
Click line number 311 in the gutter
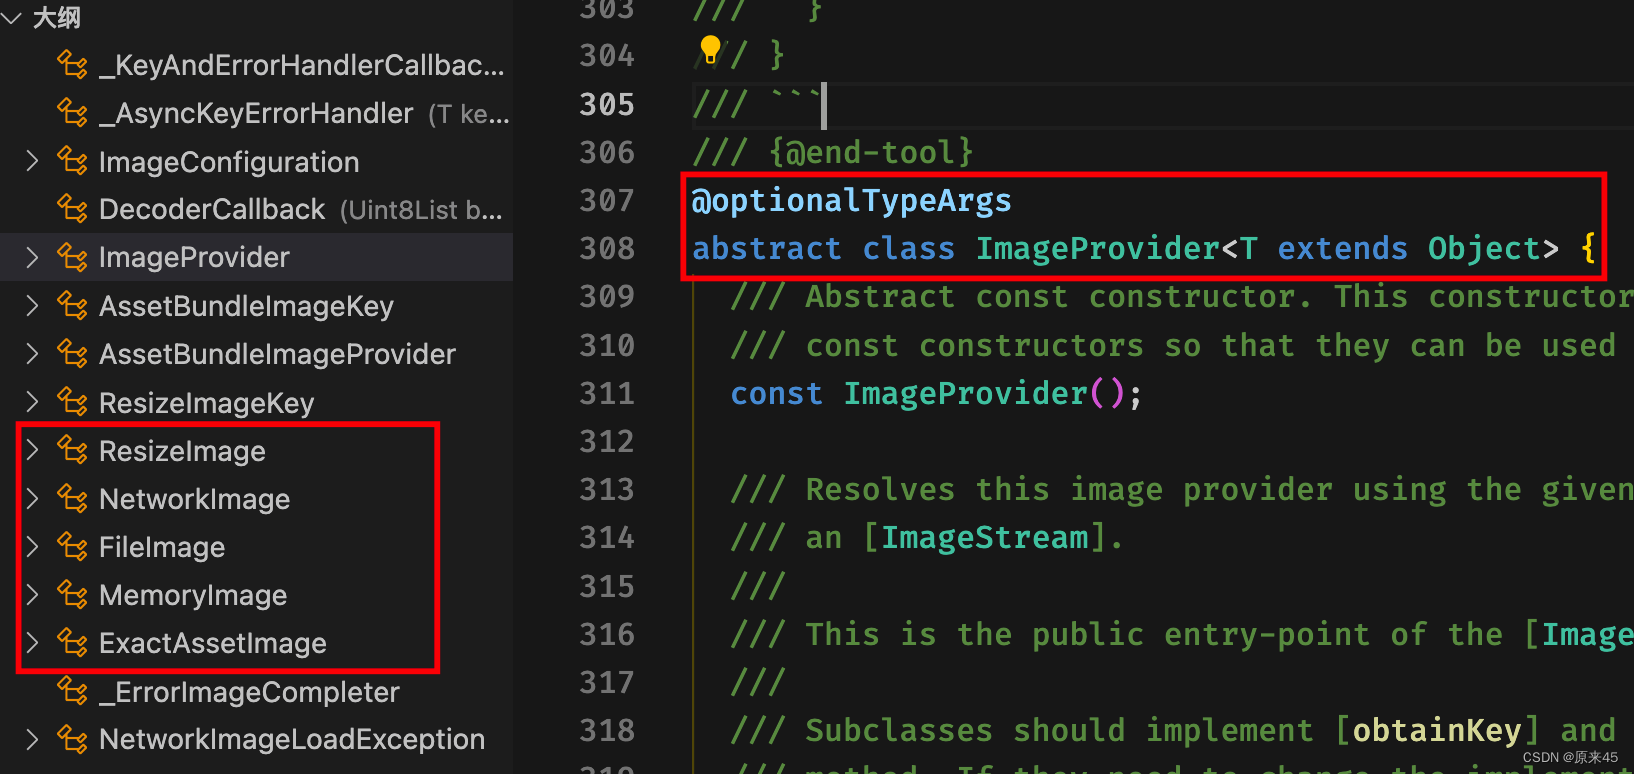tap(607, 393)
